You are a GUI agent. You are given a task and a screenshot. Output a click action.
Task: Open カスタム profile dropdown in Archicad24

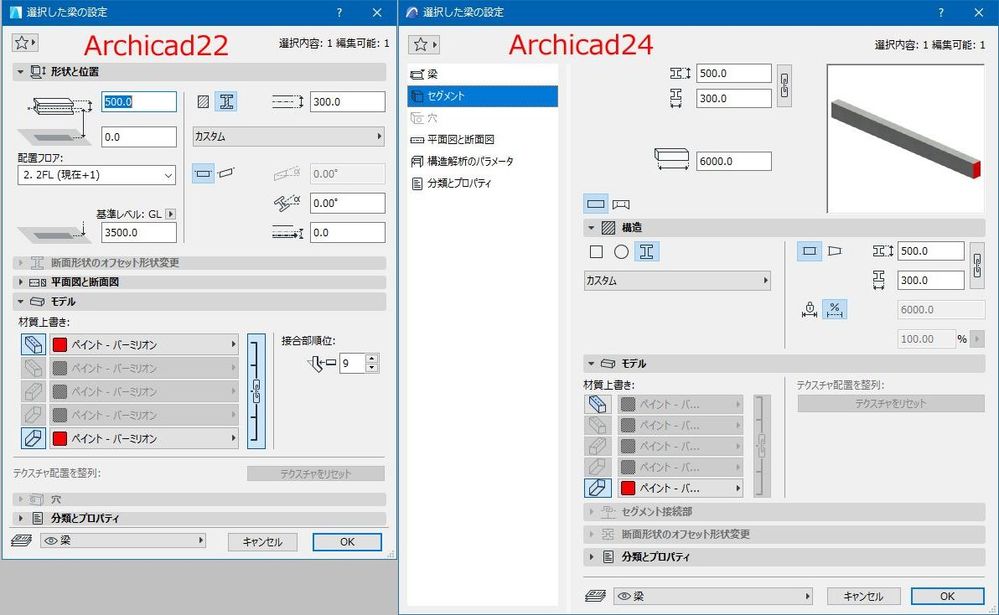tap(677, 280)
